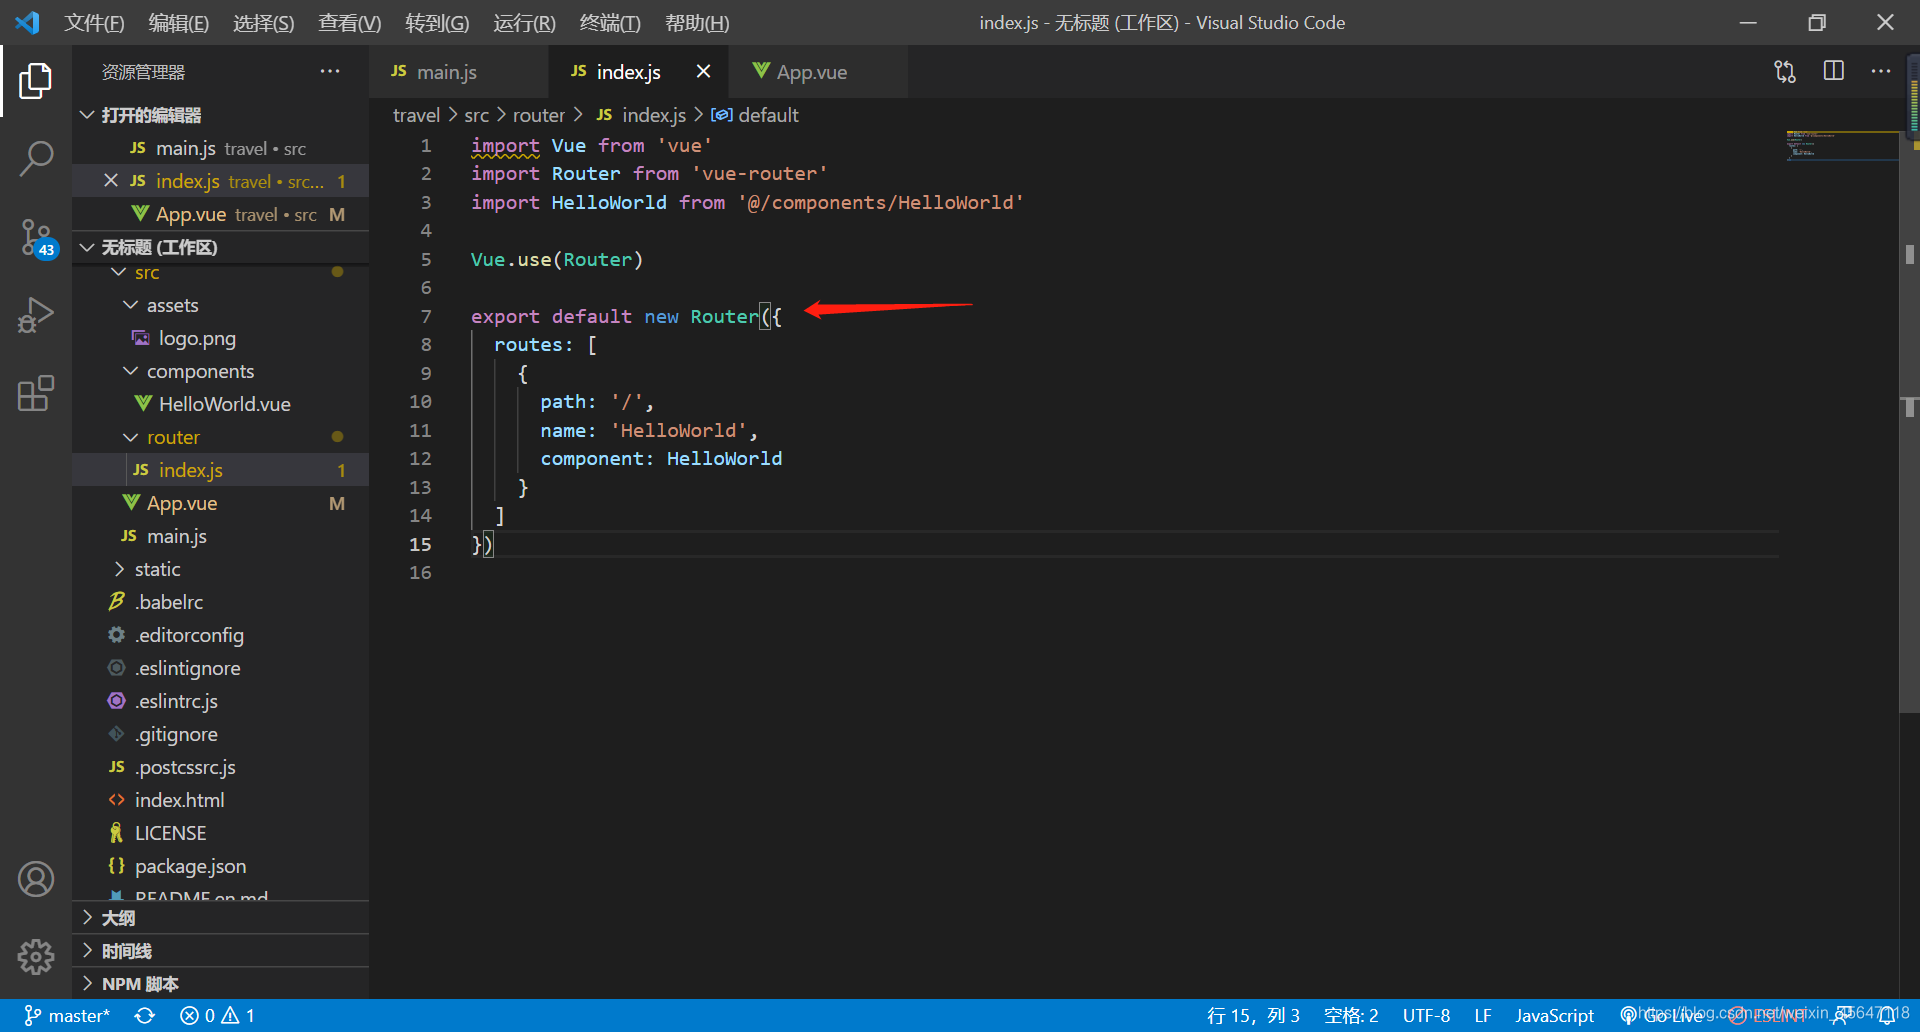Image resolution: width=1920 pixels, height=1032 pixels.
Task: Expand the NPM 脚本 section
Action: pos(220,984)
